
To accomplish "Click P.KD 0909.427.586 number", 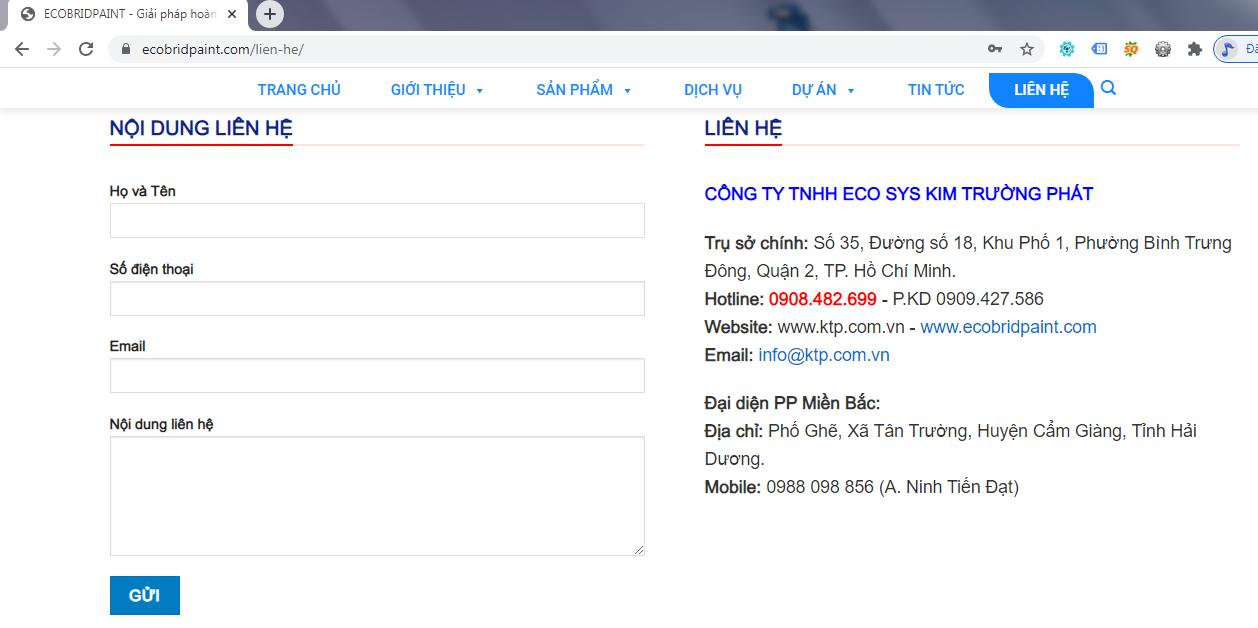I will click(968, 299).
